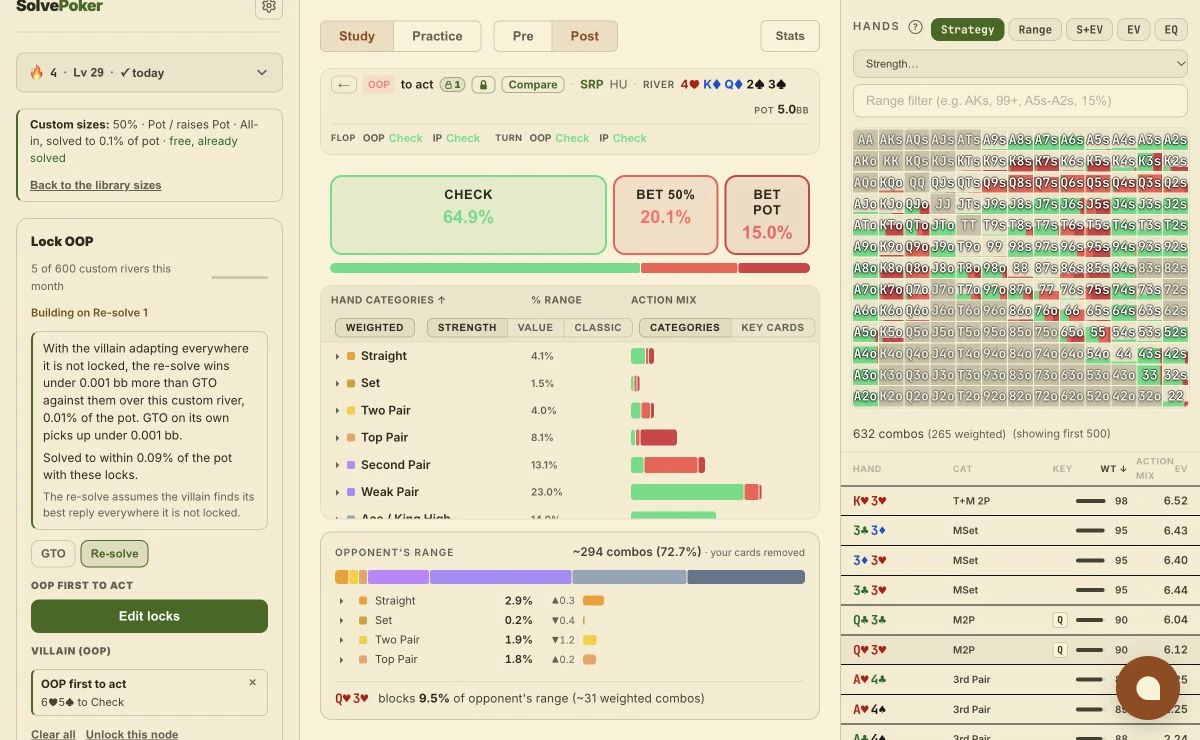Click the back arrow beside OOP
Viewport: 1200px width, 740px height.
click(345, 85)
